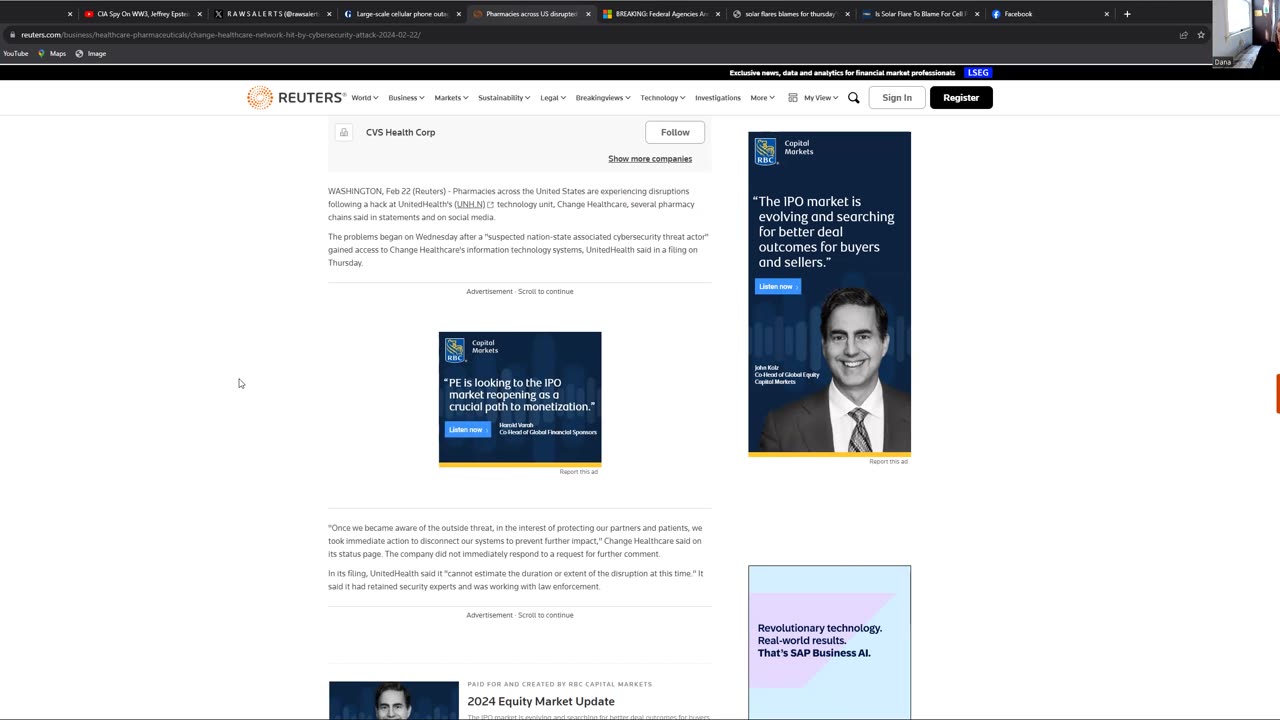Open the Reuters search icon
Viewport: 1280px width, 720px height.
pyautogui.click(x=853, y=98)
